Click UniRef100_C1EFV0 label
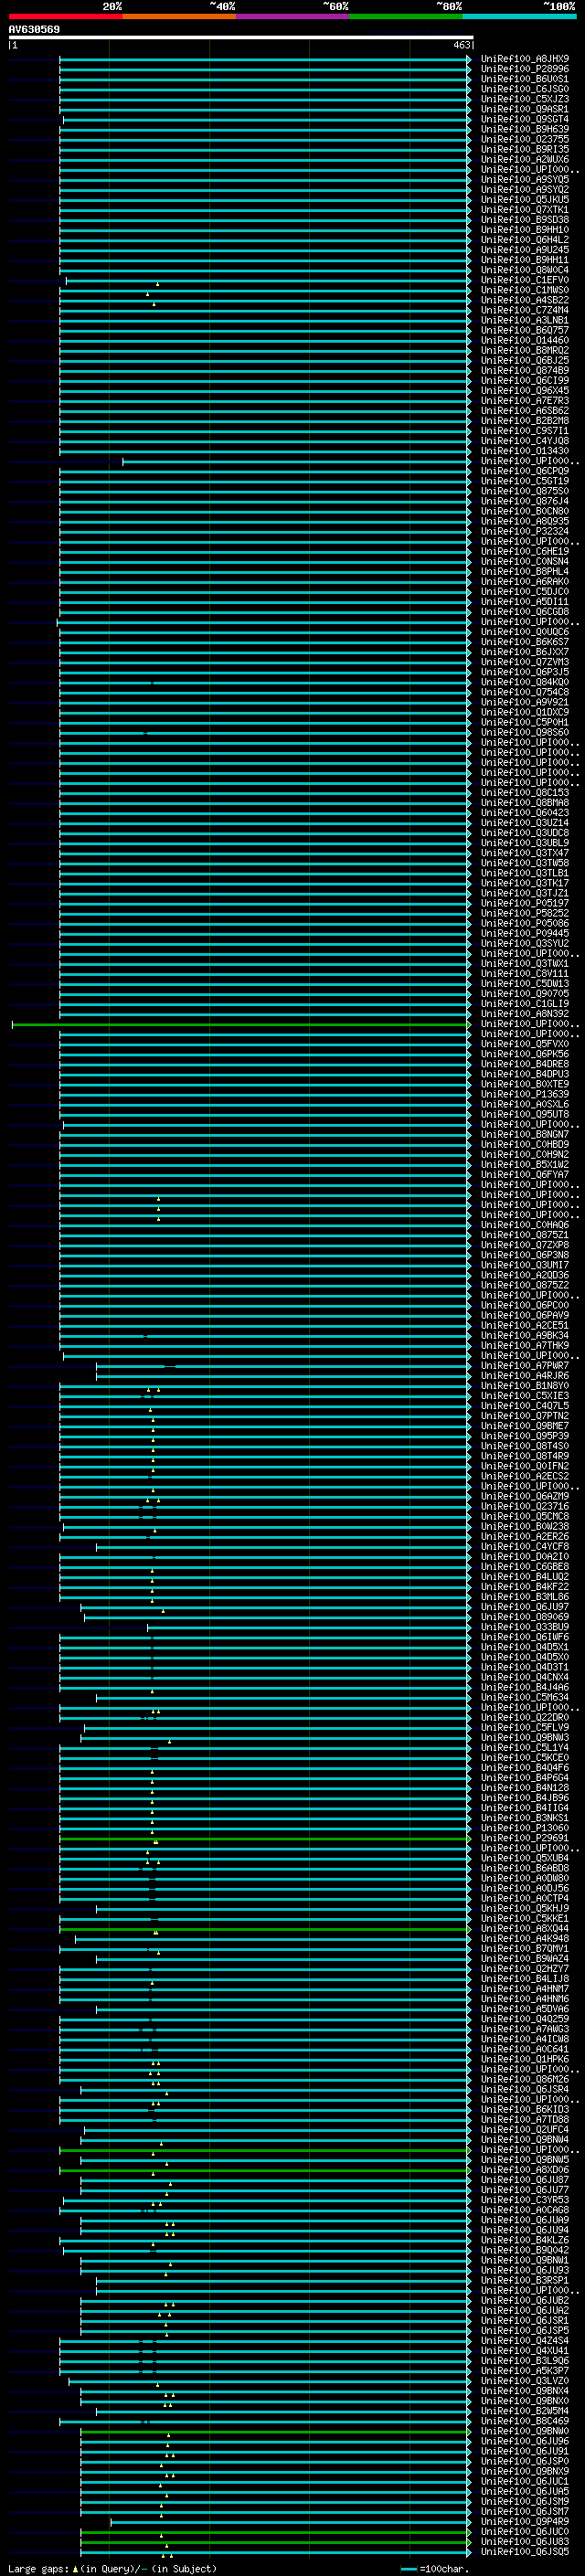 (x=525, y=280)
